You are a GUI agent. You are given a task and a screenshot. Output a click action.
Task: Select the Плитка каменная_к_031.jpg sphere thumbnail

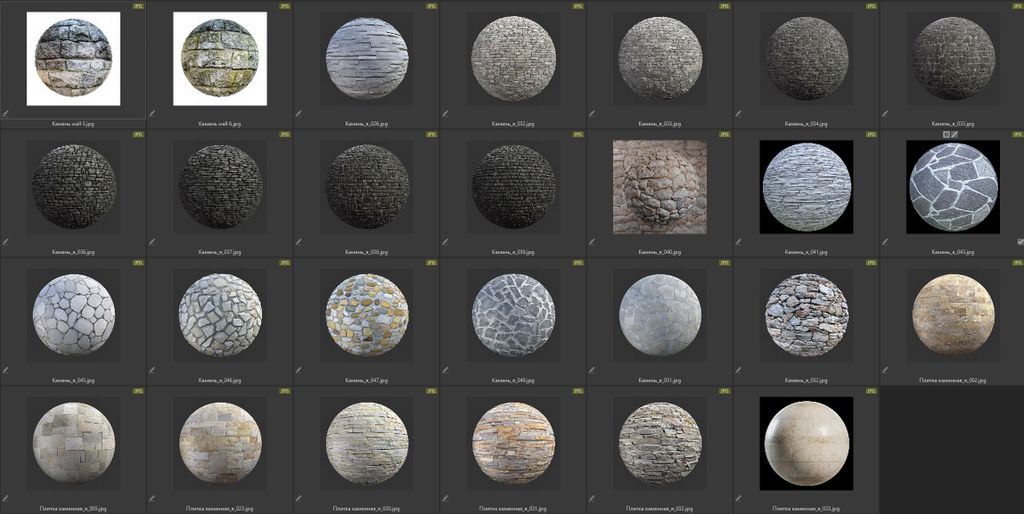513,443
